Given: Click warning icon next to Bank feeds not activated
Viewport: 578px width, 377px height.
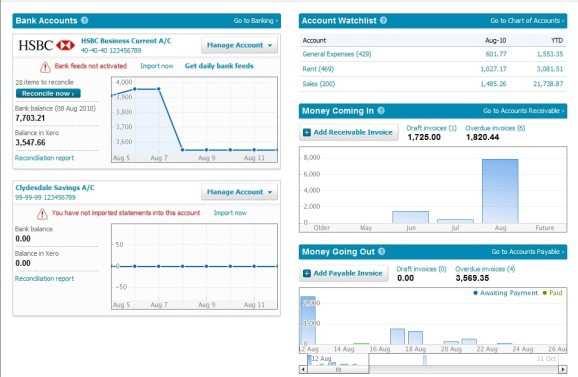Looking at the screenshot, I should click(x=45, y=67).
